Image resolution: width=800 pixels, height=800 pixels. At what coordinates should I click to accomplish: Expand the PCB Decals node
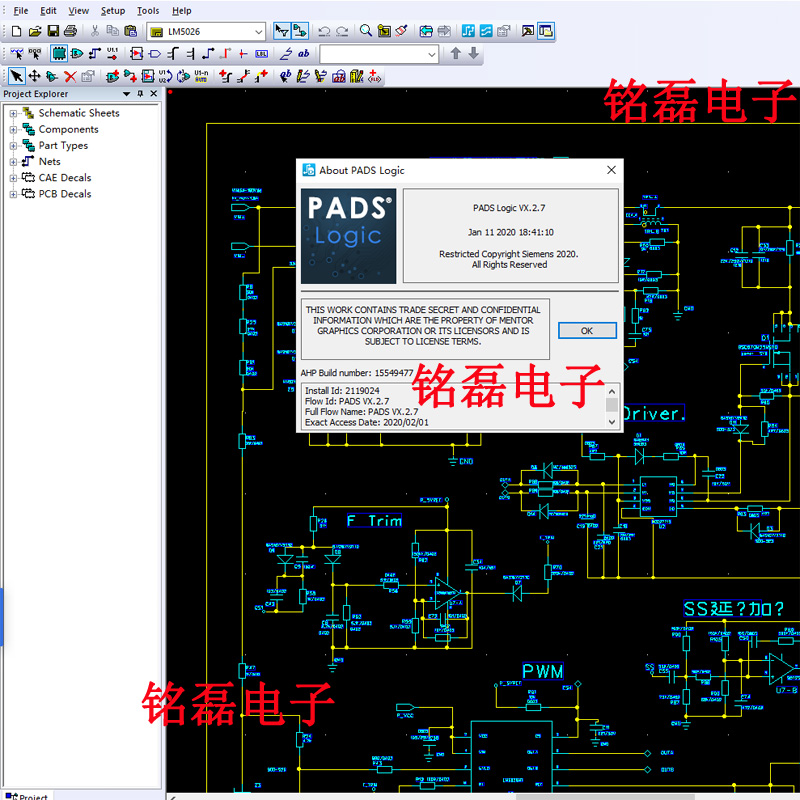pyautogui.click(x=13, y=194)
